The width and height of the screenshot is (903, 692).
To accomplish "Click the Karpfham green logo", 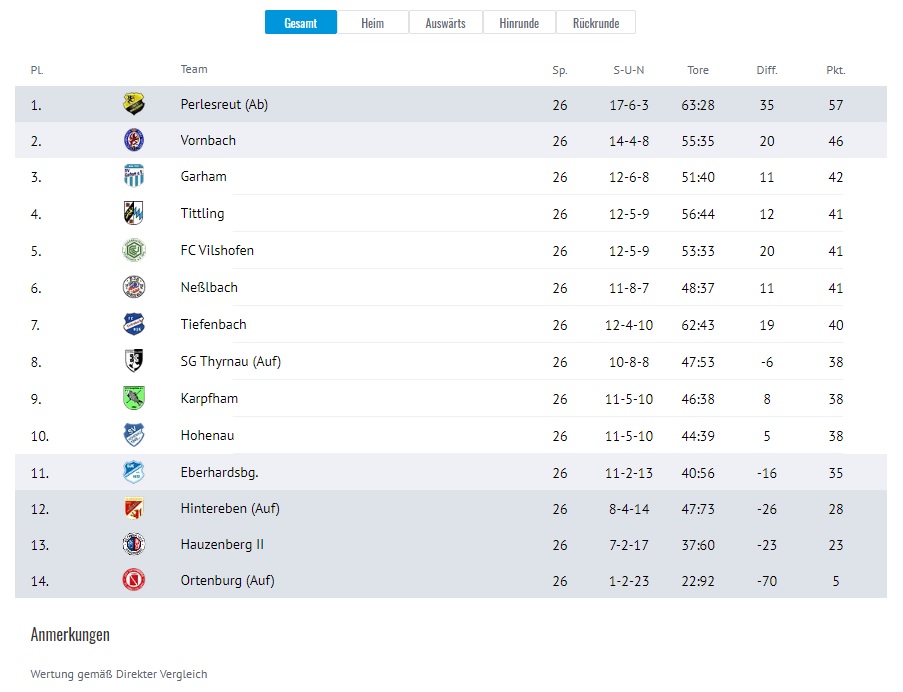I will coord(134,398).
